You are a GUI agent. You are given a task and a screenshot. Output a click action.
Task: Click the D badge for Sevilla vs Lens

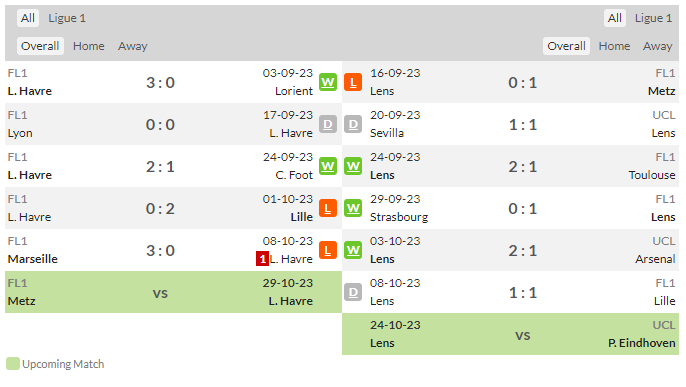coord(353,124)
